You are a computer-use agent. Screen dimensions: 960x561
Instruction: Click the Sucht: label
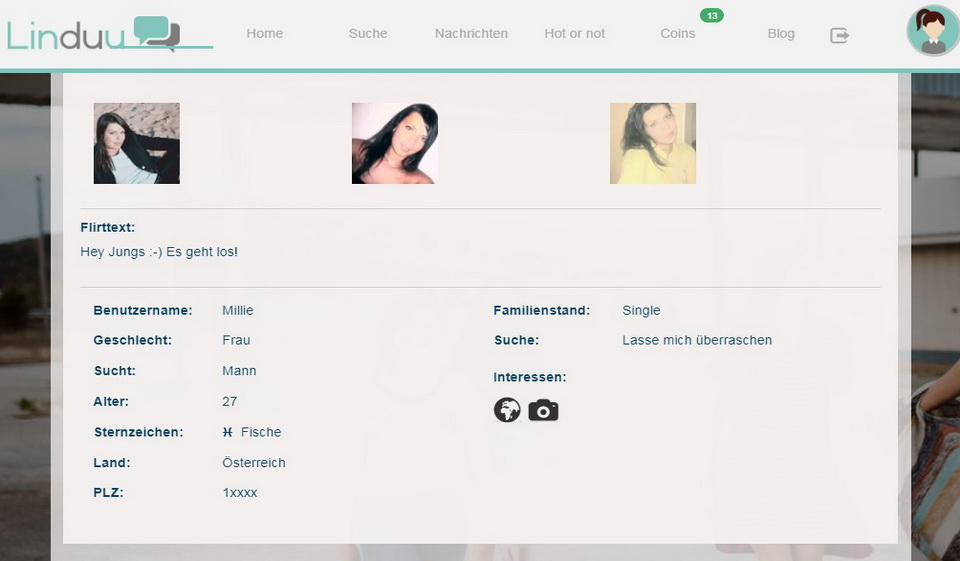point(114,371)
